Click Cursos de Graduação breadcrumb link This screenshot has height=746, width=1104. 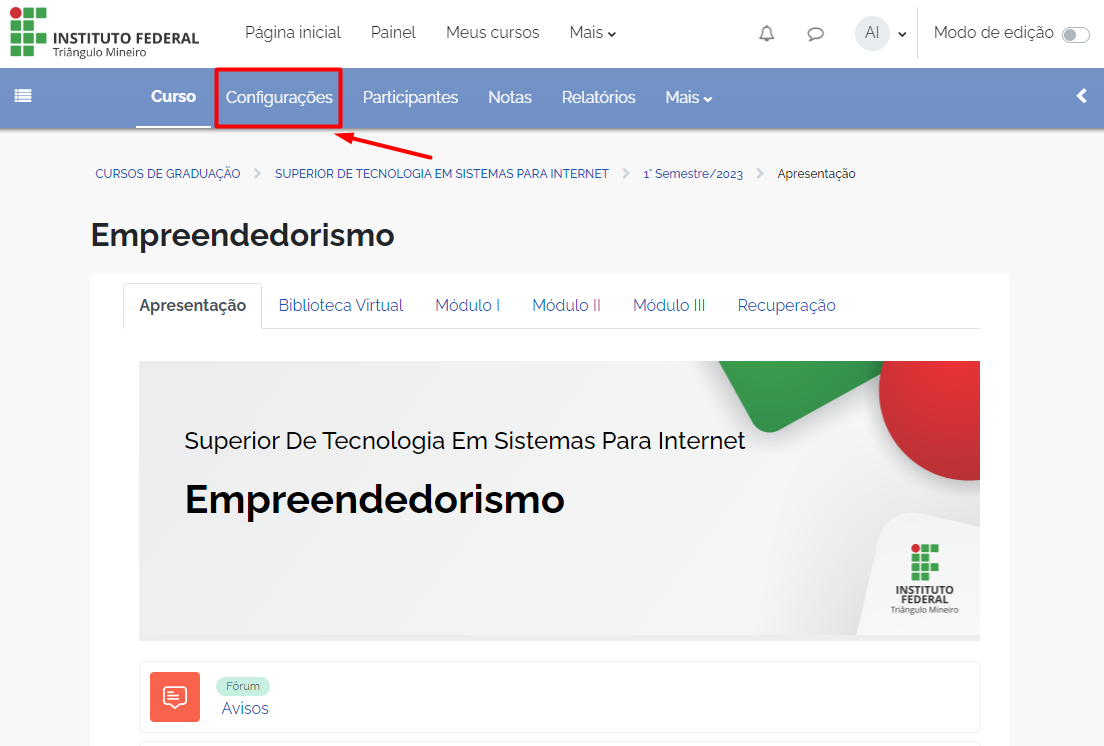[x=168, y=174]
